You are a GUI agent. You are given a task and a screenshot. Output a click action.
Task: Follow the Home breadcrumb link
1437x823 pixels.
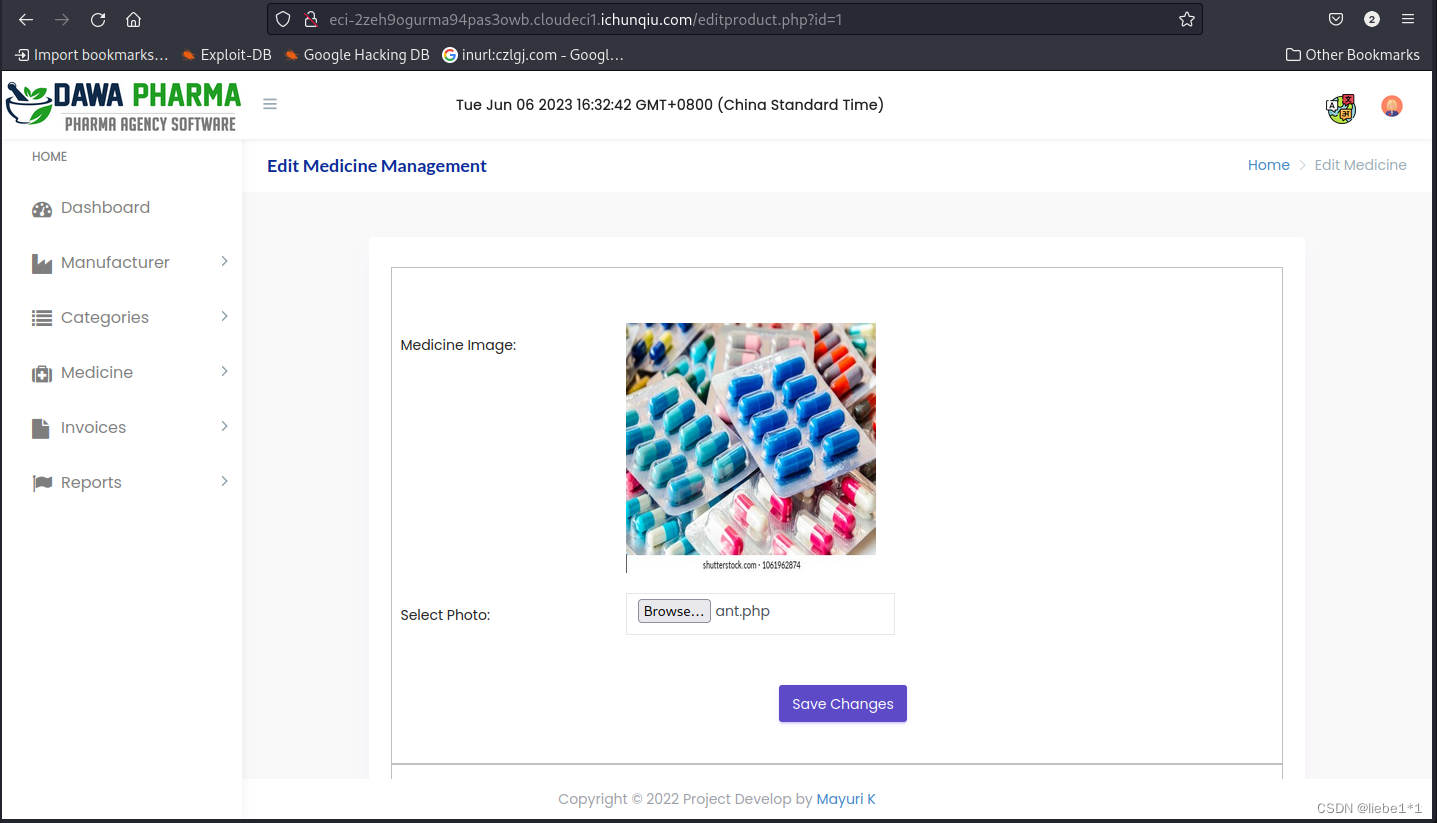click(x=1268, y=165)
